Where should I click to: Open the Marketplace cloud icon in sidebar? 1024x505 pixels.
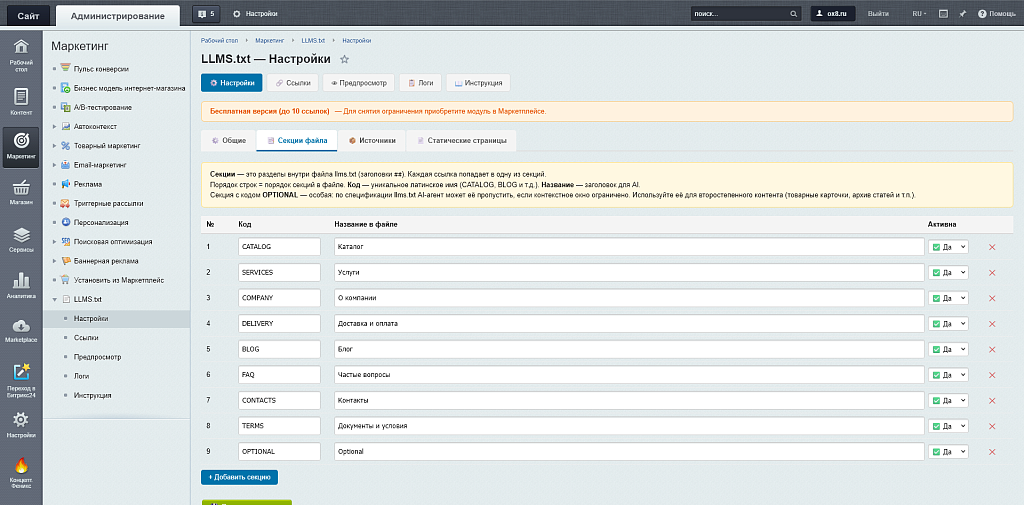tap(21, 330)
